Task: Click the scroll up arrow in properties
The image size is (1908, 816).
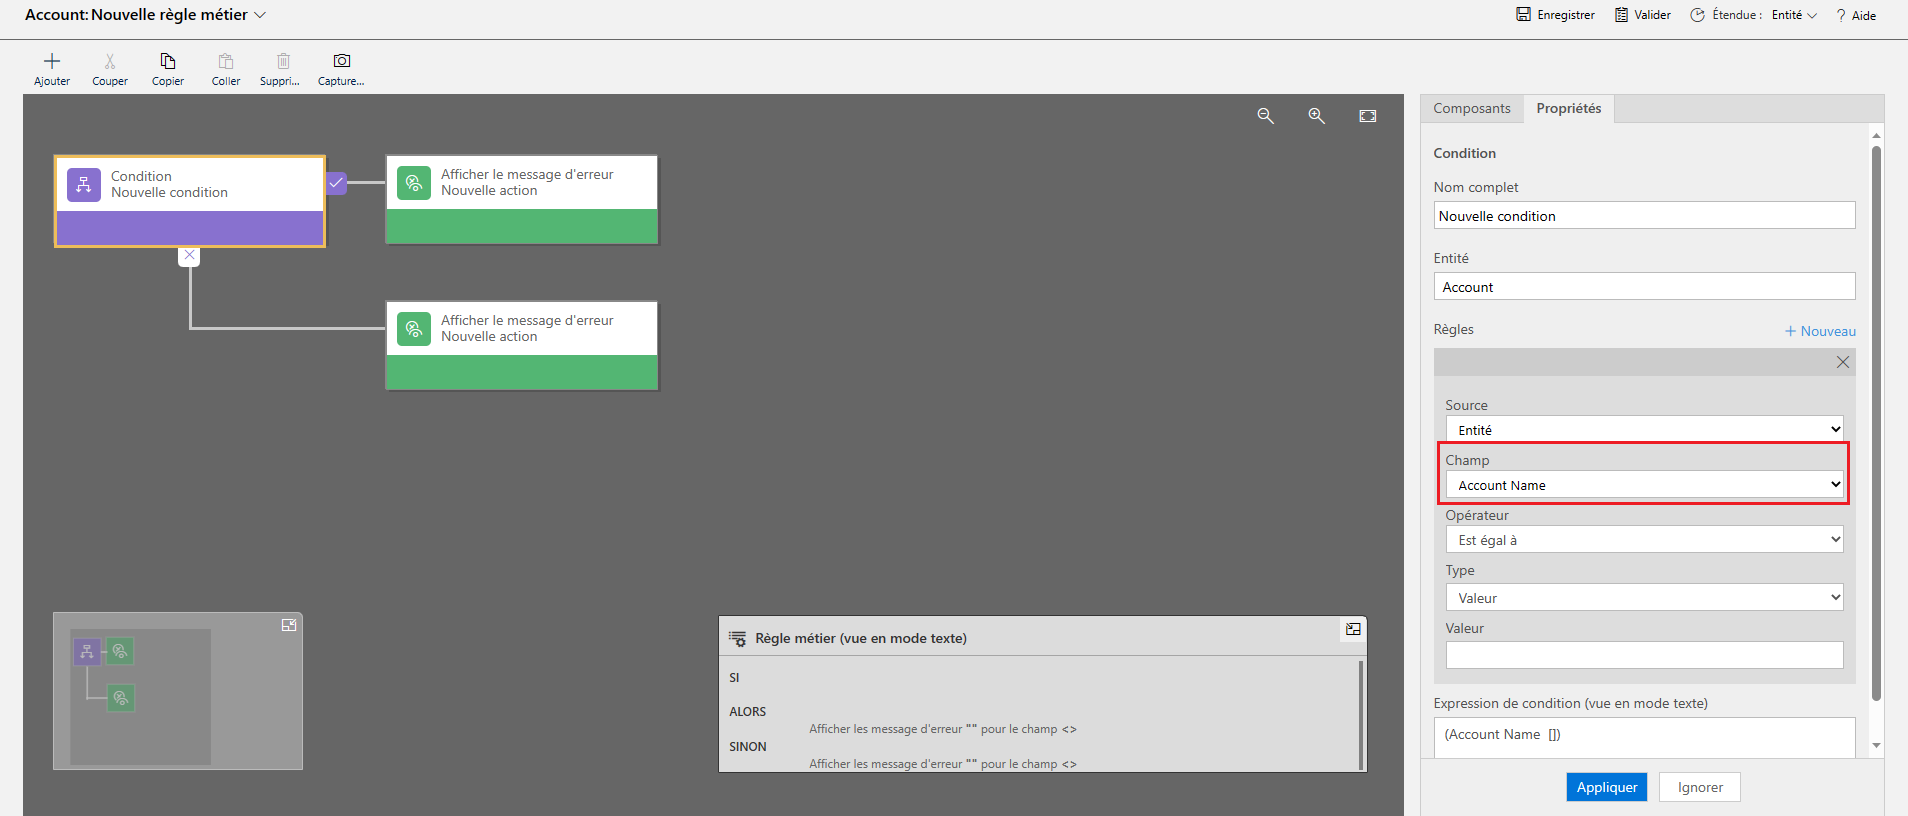Action: coord(1876,135)
